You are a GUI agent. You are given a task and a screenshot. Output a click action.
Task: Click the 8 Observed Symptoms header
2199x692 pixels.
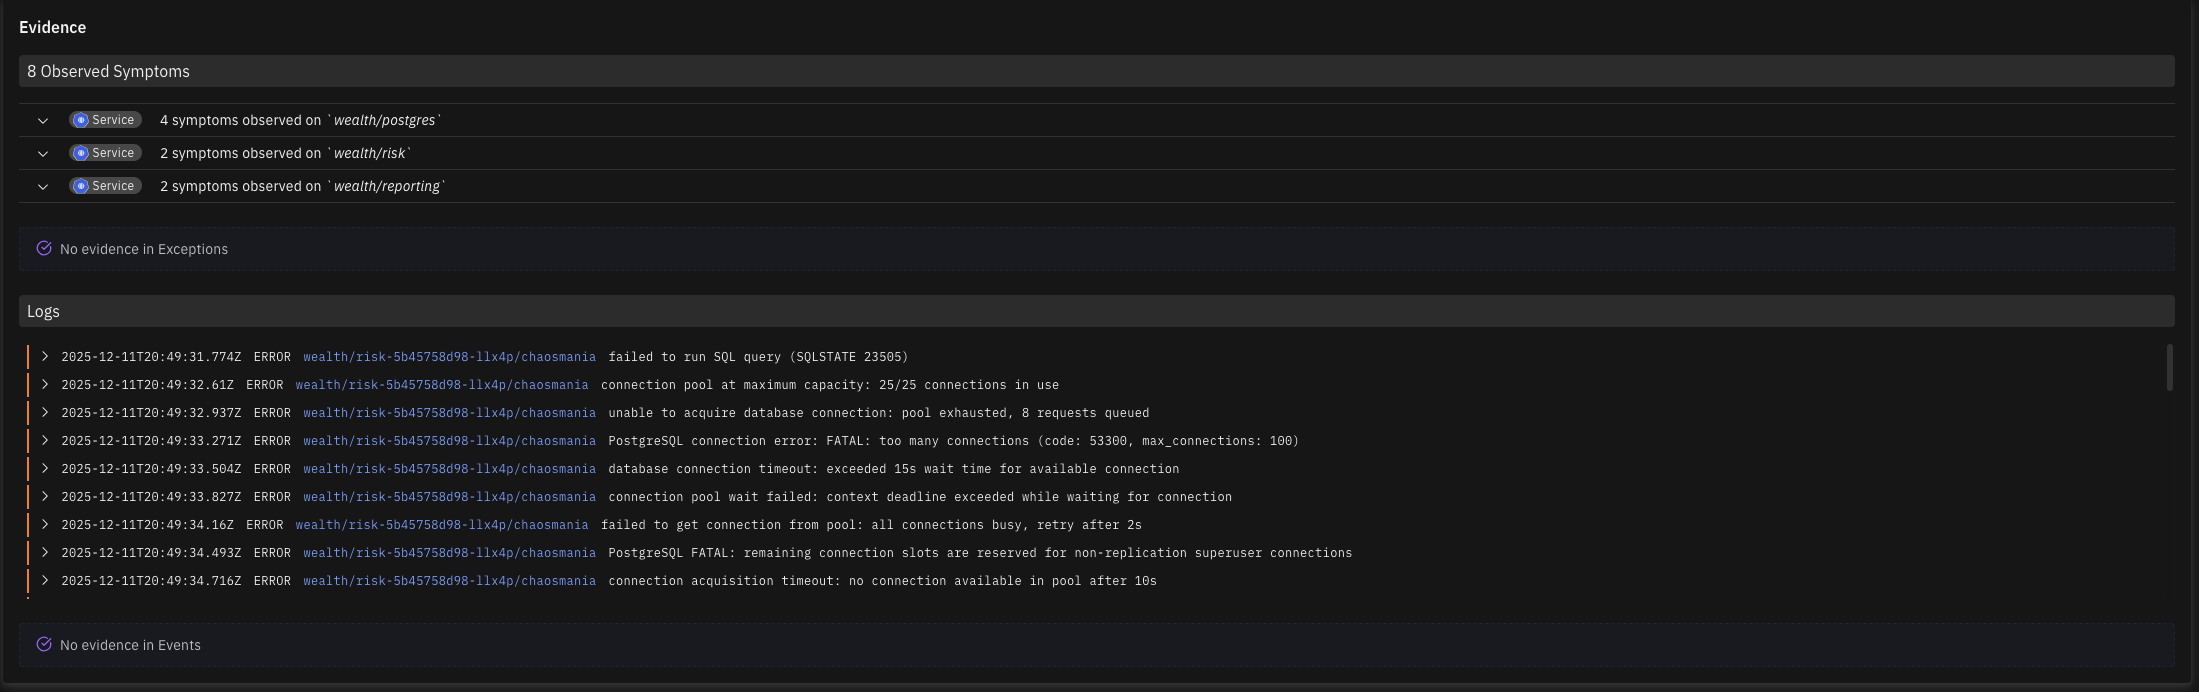(108, 71)
